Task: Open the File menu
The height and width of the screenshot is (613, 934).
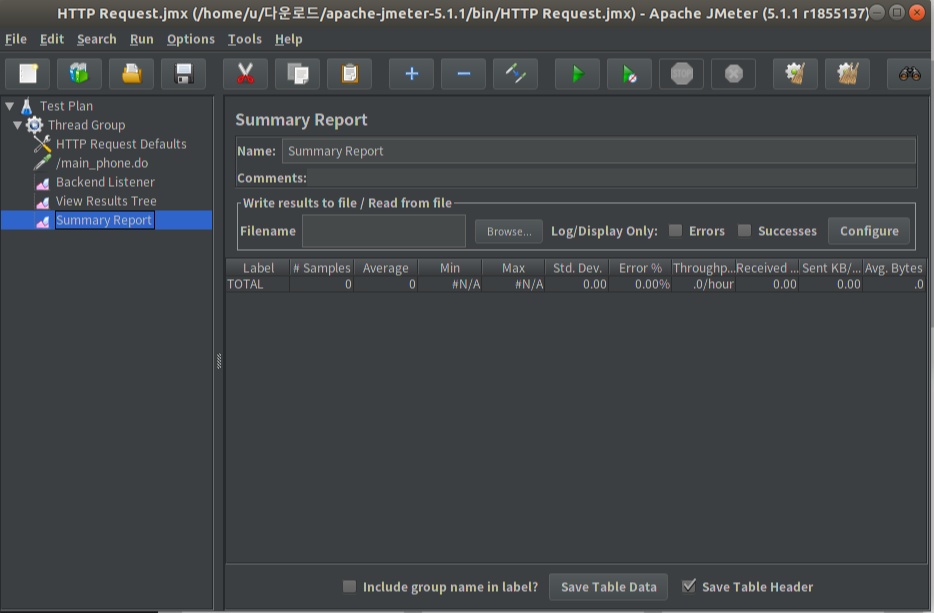Action: 15,39
